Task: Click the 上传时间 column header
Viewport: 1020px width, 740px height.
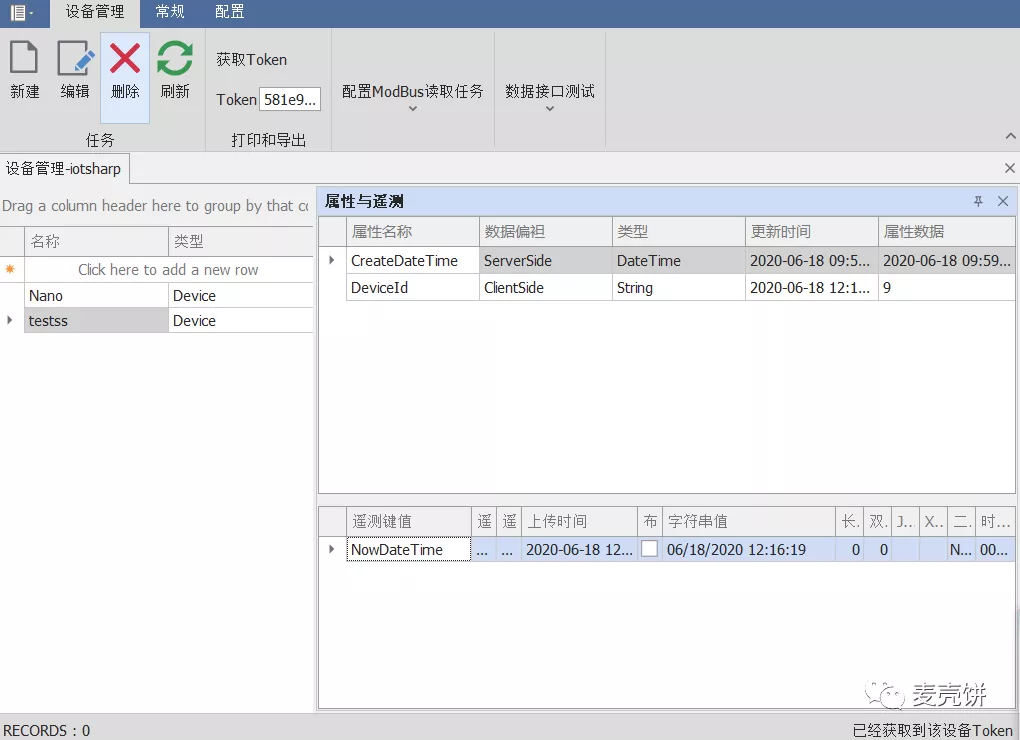Action: (579, 521)
